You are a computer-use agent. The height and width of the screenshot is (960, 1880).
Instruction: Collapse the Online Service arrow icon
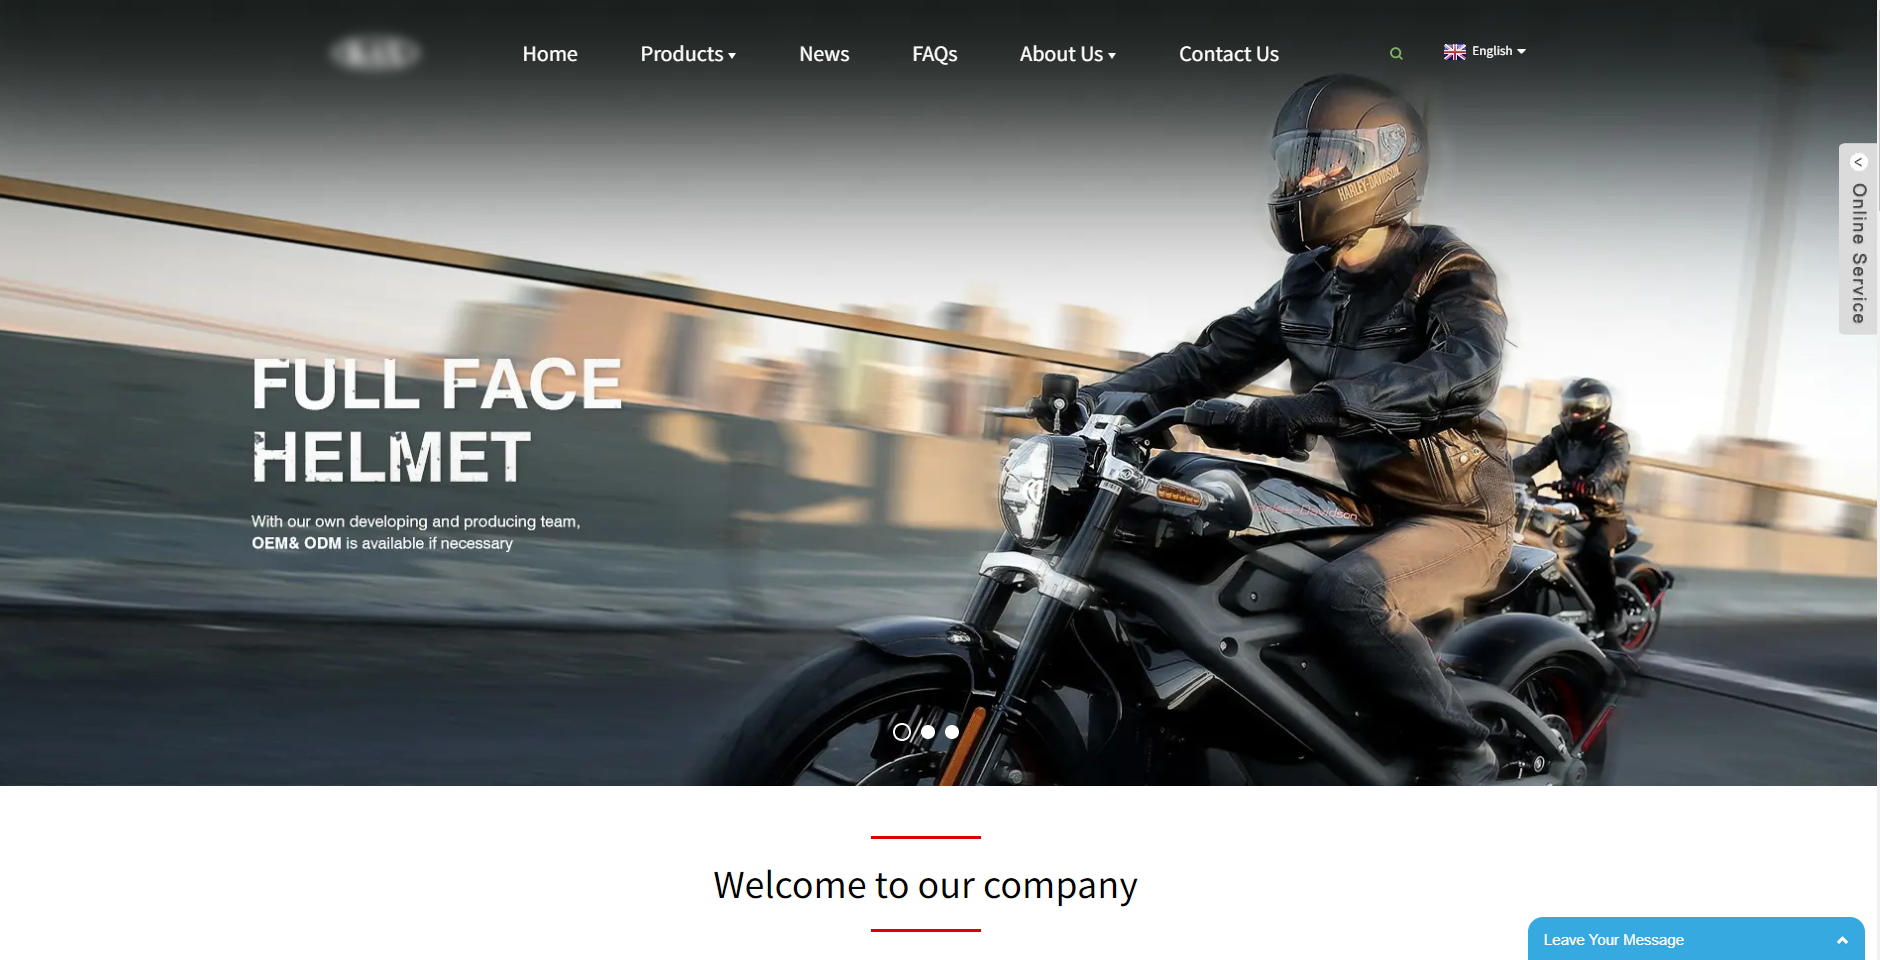[1858, 162]
